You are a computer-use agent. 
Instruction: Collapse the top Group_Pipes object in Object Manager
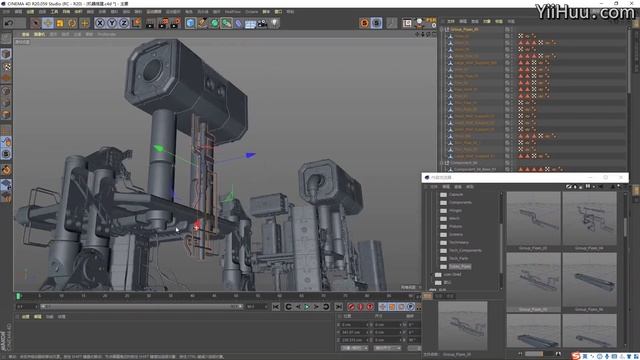point(441,29)
